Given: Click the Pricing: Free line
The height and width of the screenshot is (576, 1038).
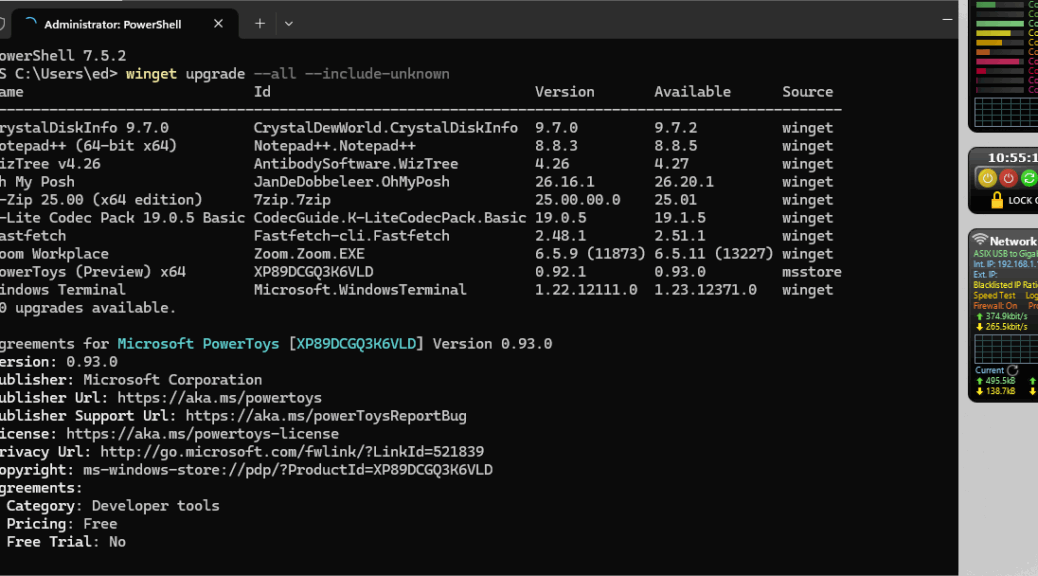Looking at the screenshot, I should point(62,524).
